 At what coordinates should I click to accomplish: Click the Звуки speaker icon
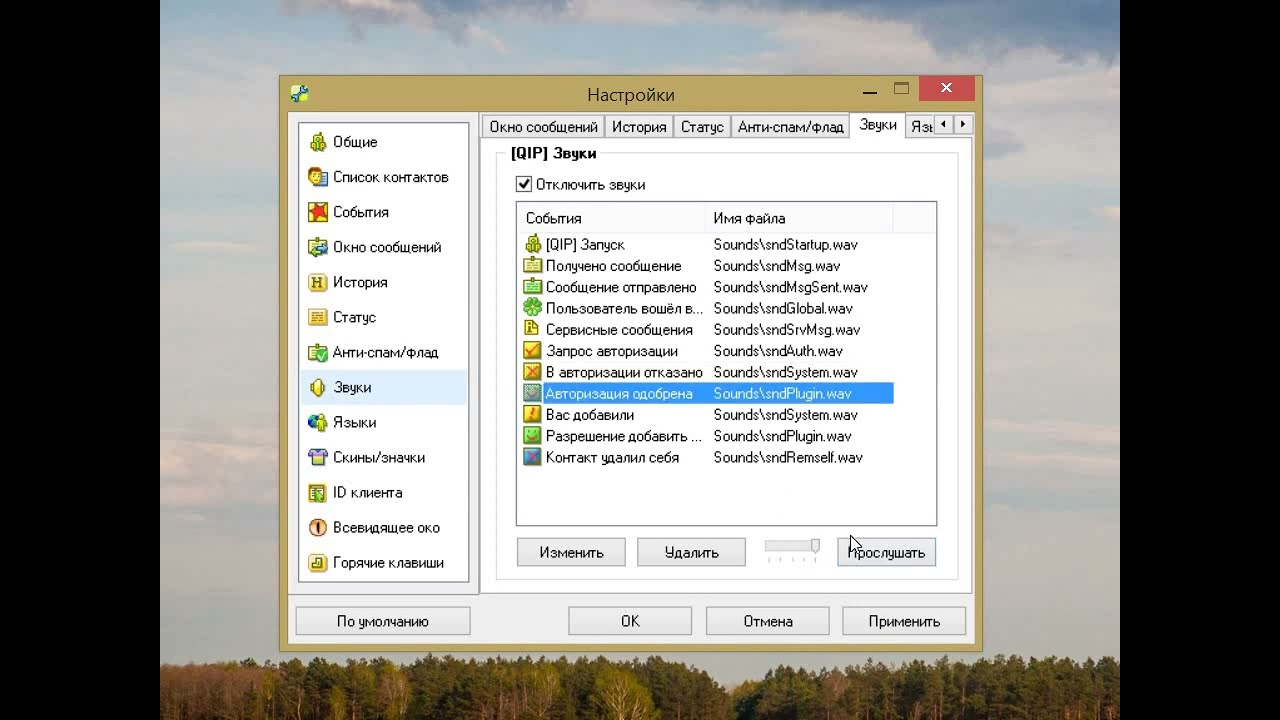pyautogui.click(x=317, y=387)
